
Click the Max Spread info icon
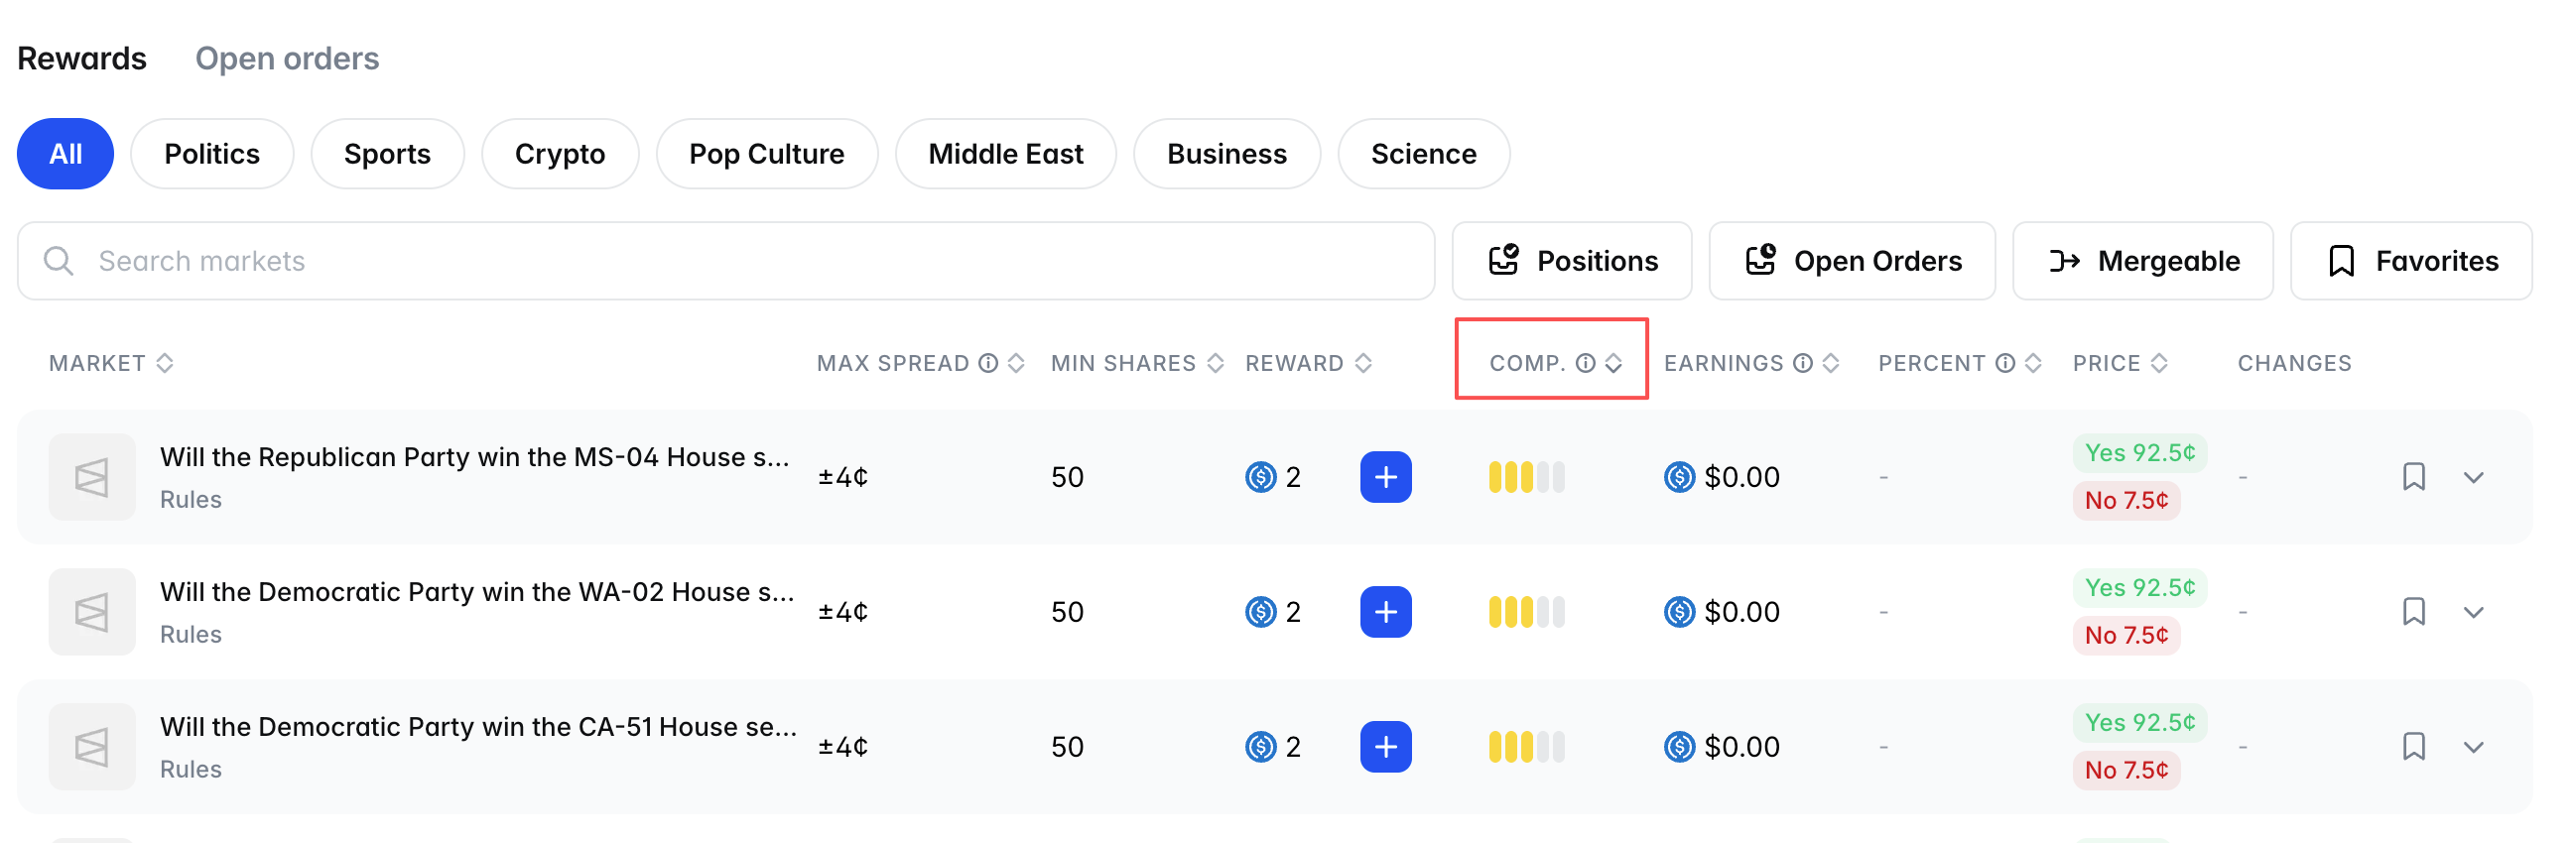pos(988,363)
